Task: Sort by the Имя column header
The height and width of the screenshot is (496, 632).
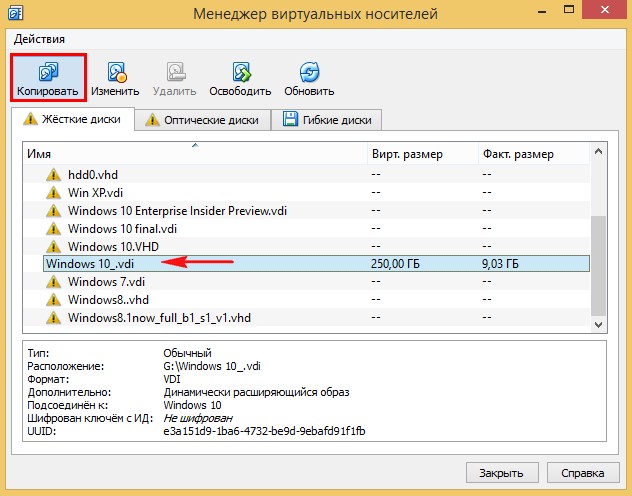Action: tap(195, 154)
